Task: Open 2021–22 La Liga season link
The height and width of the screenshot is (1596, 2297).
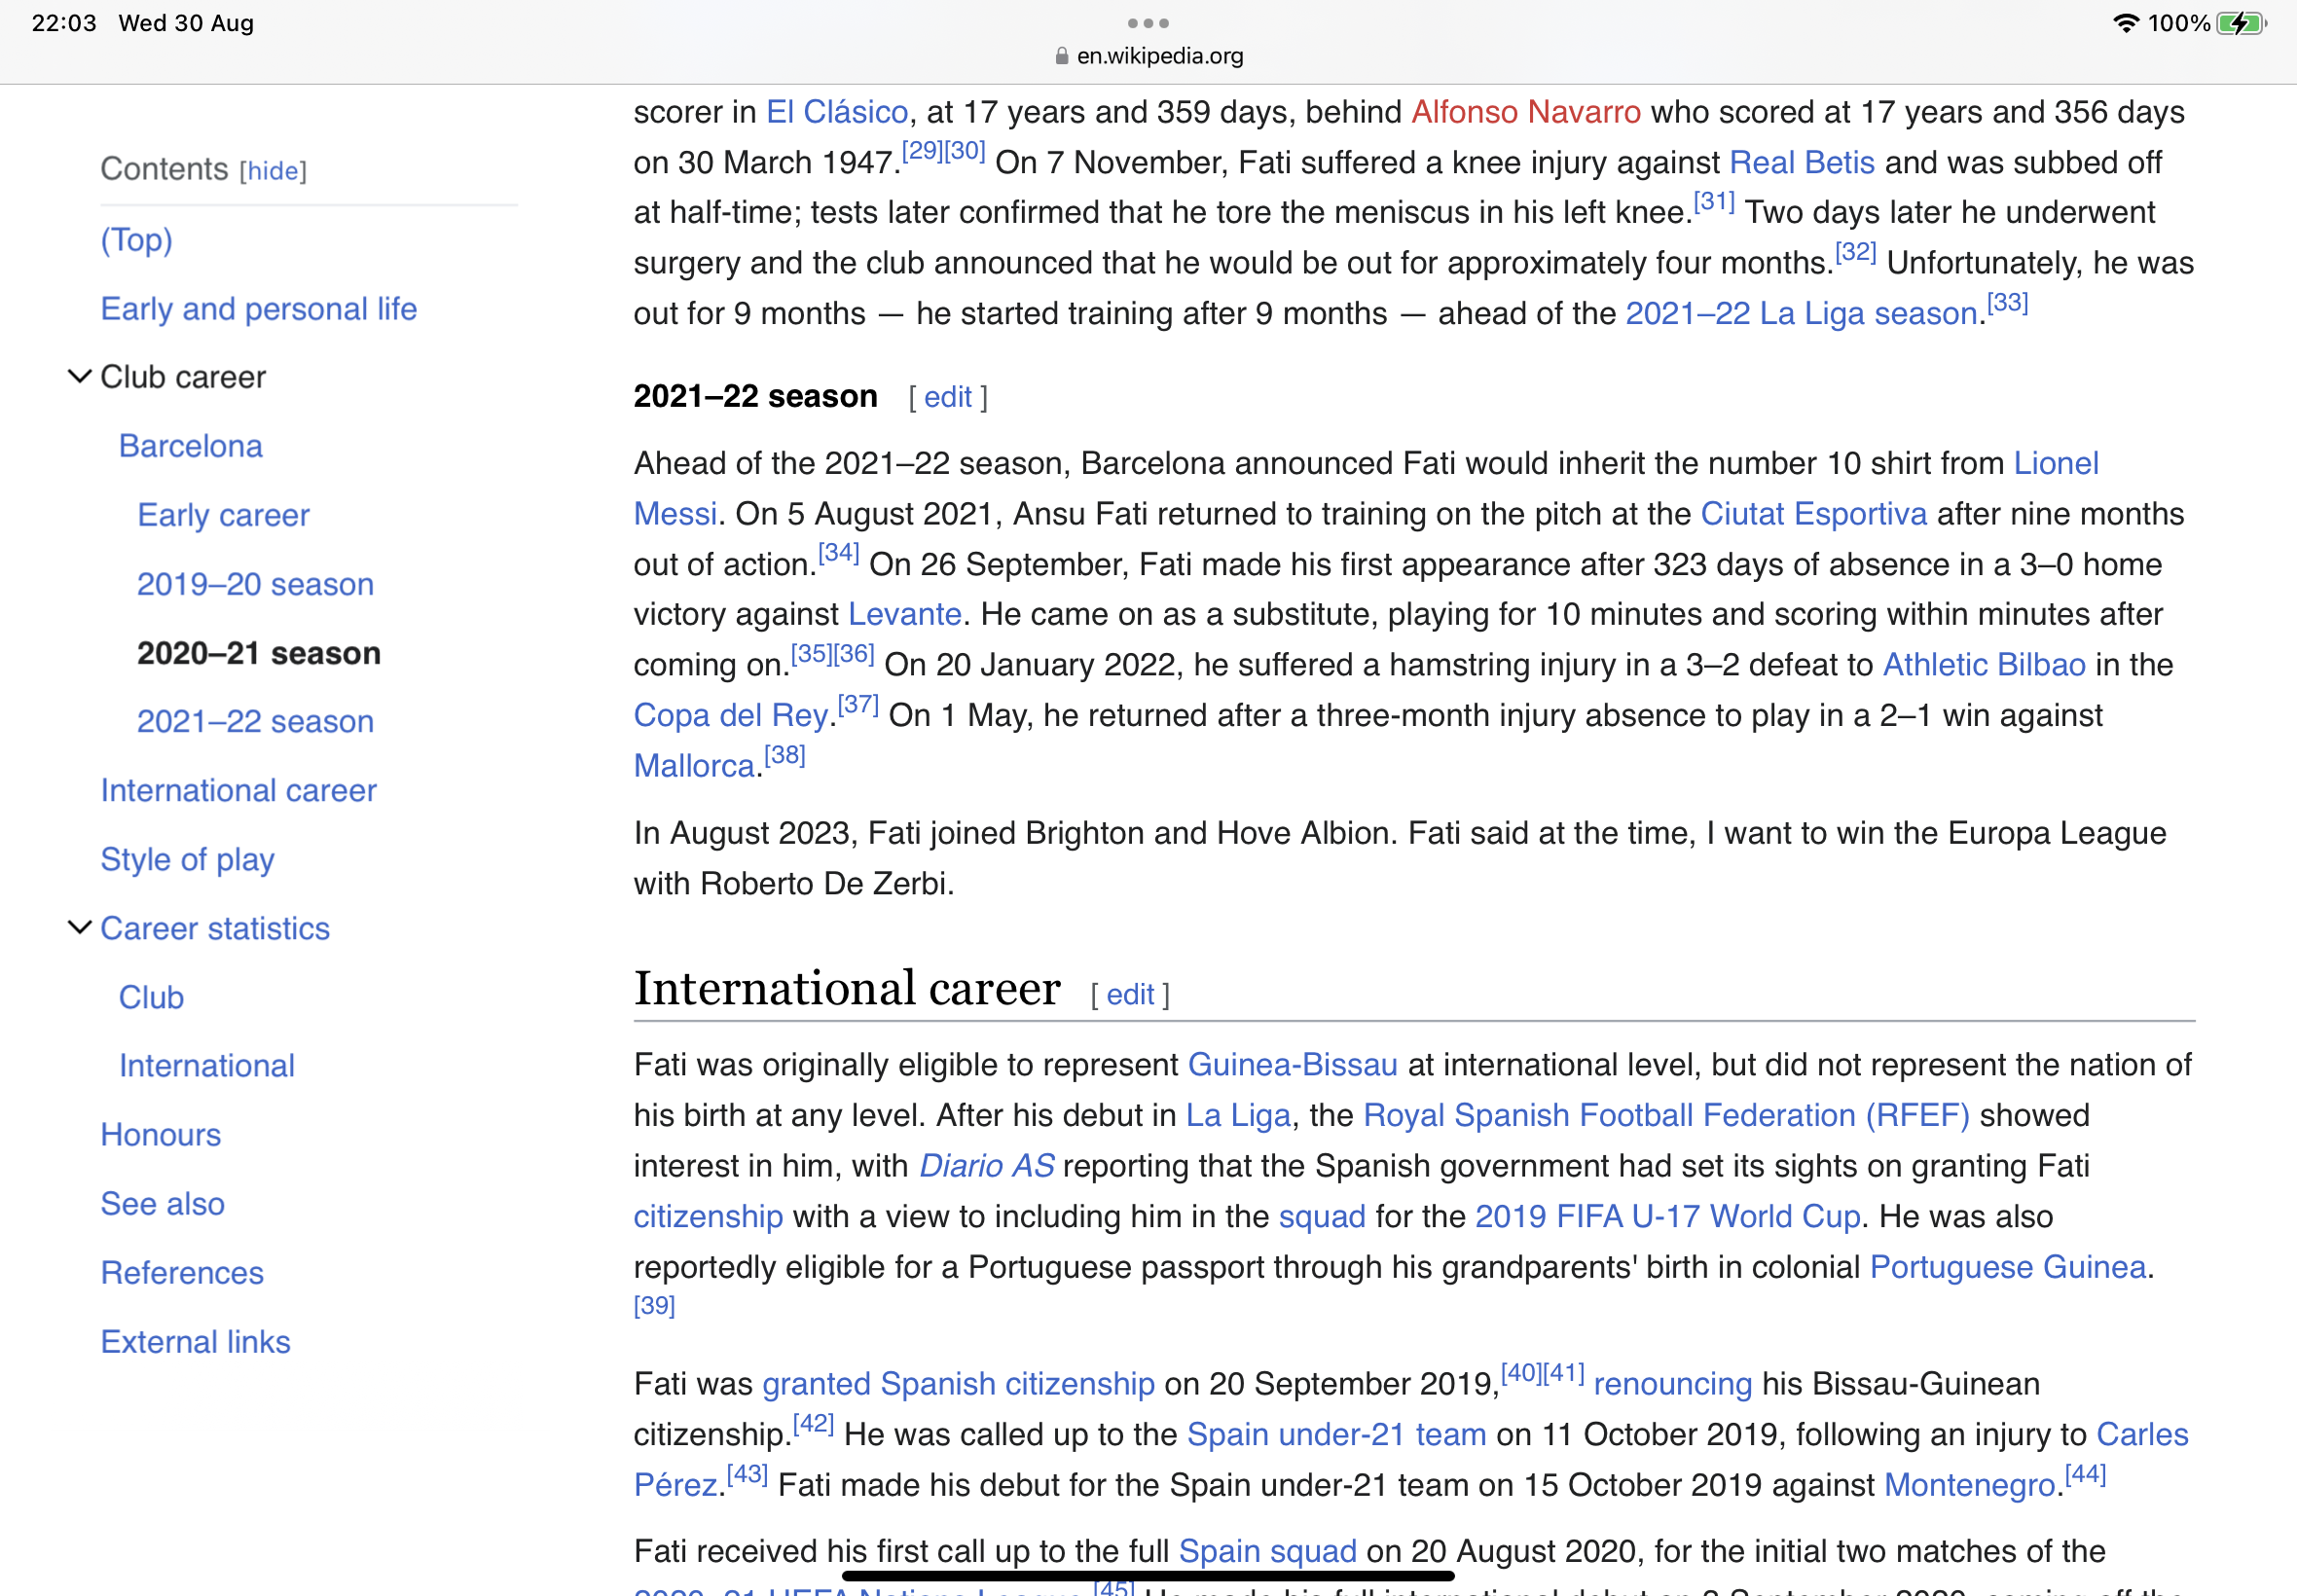Action: [x=1801, y=314]
